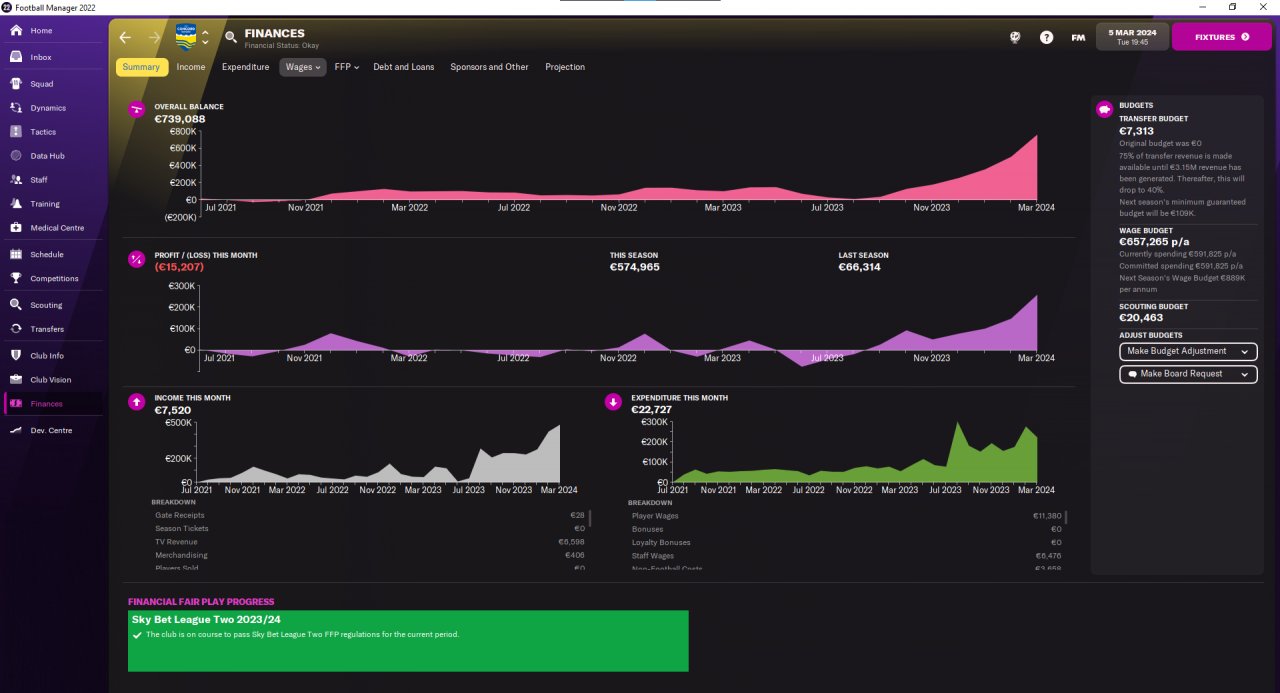This screenshot has height=693, width=1280.
Task: Open the Training cone icon
Action: 16,204
